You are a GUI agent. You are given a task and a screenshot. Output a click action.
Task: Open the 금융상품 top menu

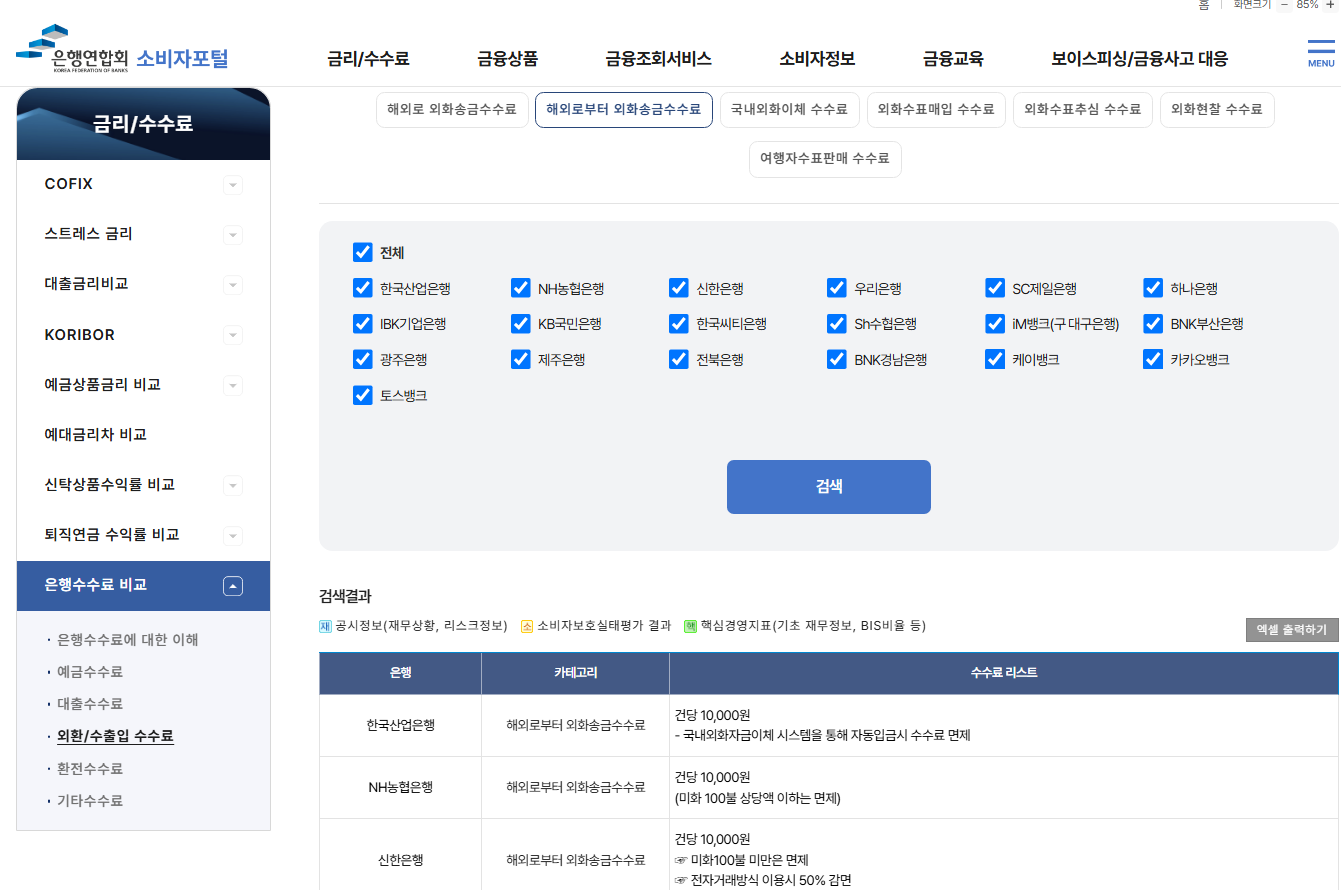(508, 59)
